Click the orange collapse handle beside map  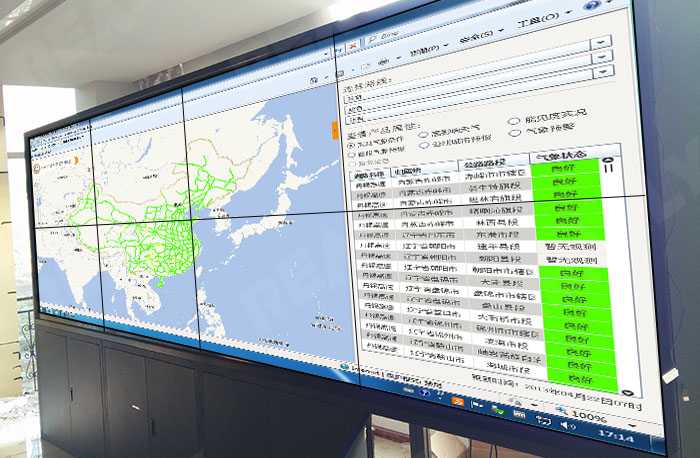[334, 130]
